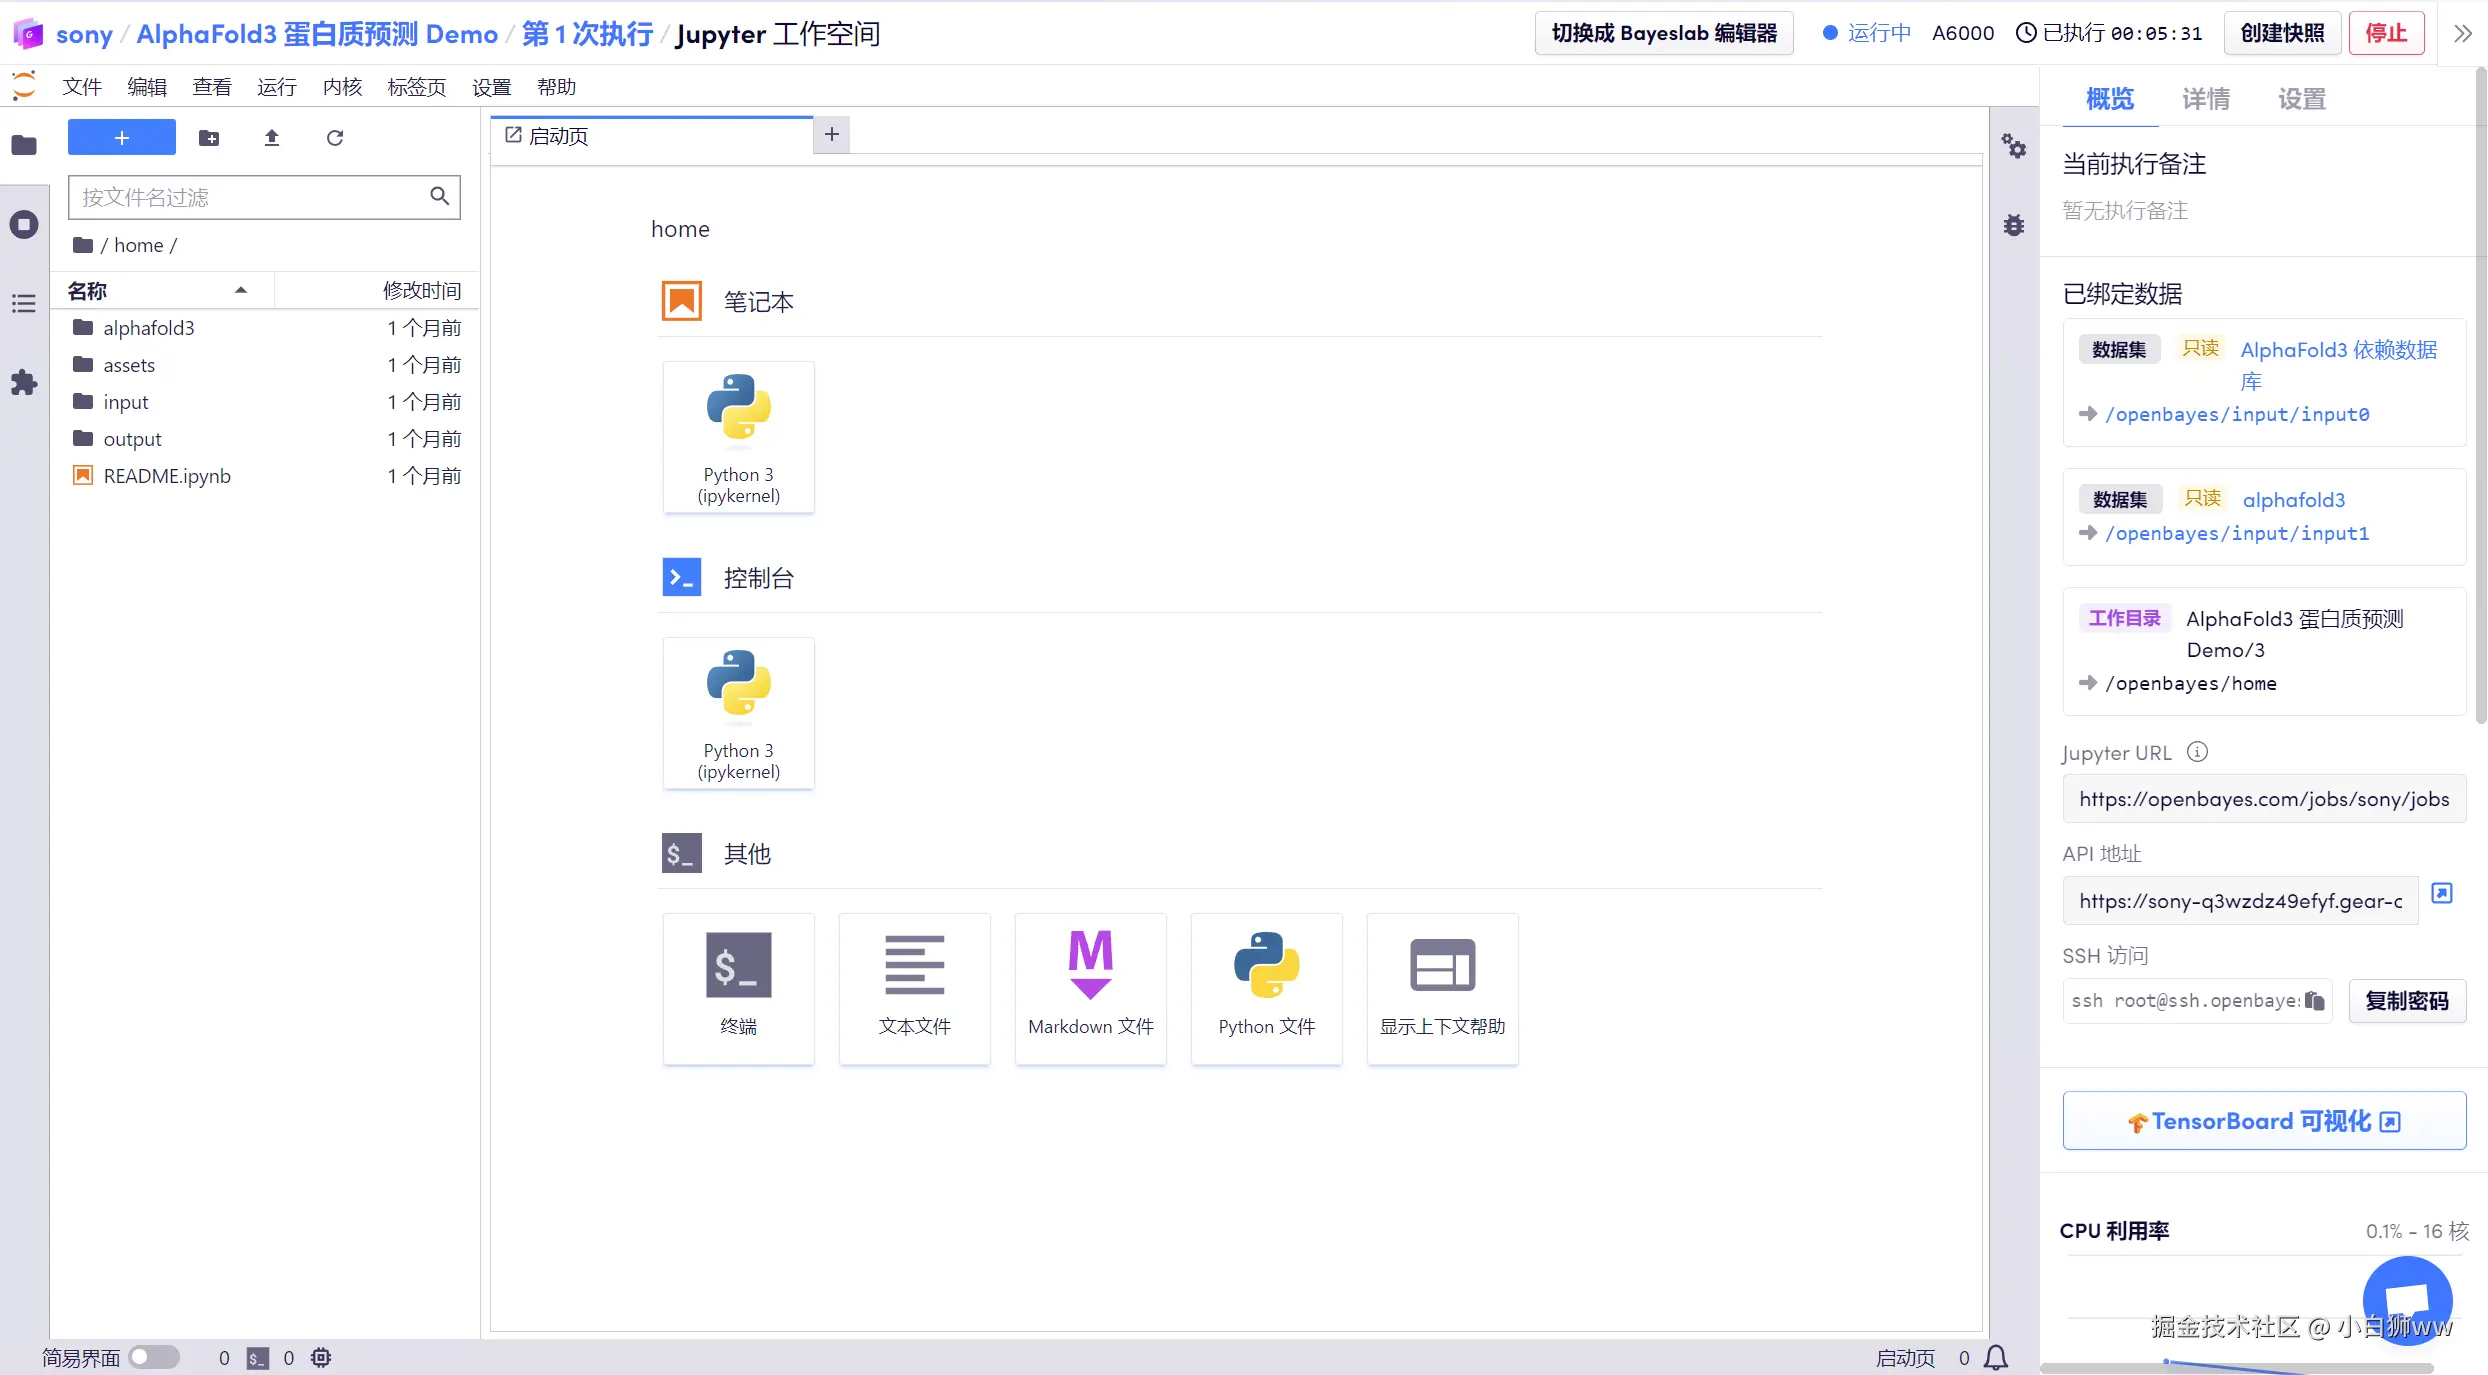Image resolution: width=2488 pixels, height=1375 pixels.
Task: Copy the SSH command clipboard icon
Action: pyautogui.click(x=2314, y=1001)
